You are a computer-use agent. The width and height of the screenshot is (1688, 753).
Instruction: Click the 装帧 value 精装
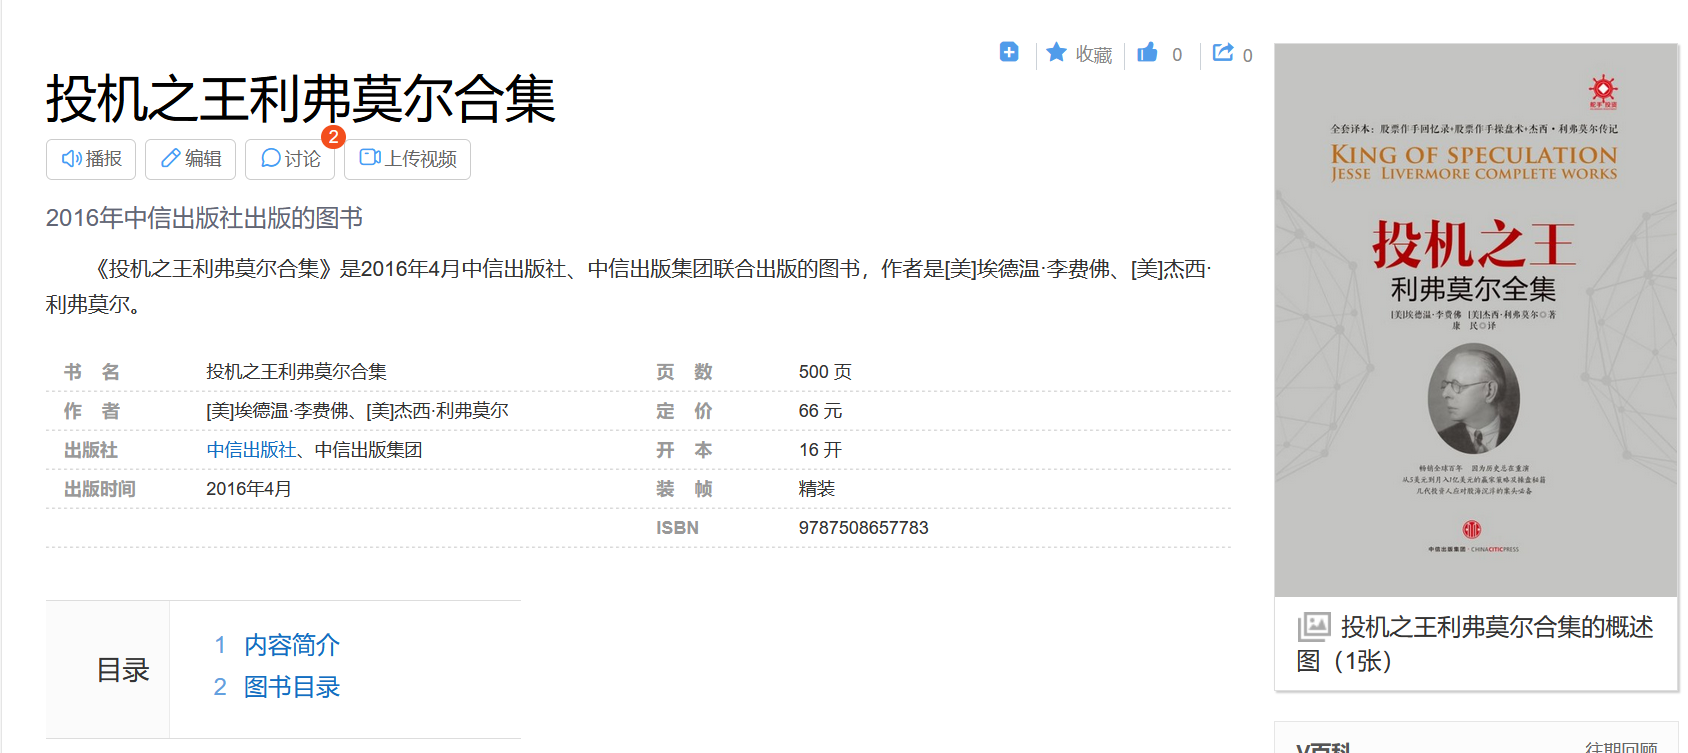point(816,489)
